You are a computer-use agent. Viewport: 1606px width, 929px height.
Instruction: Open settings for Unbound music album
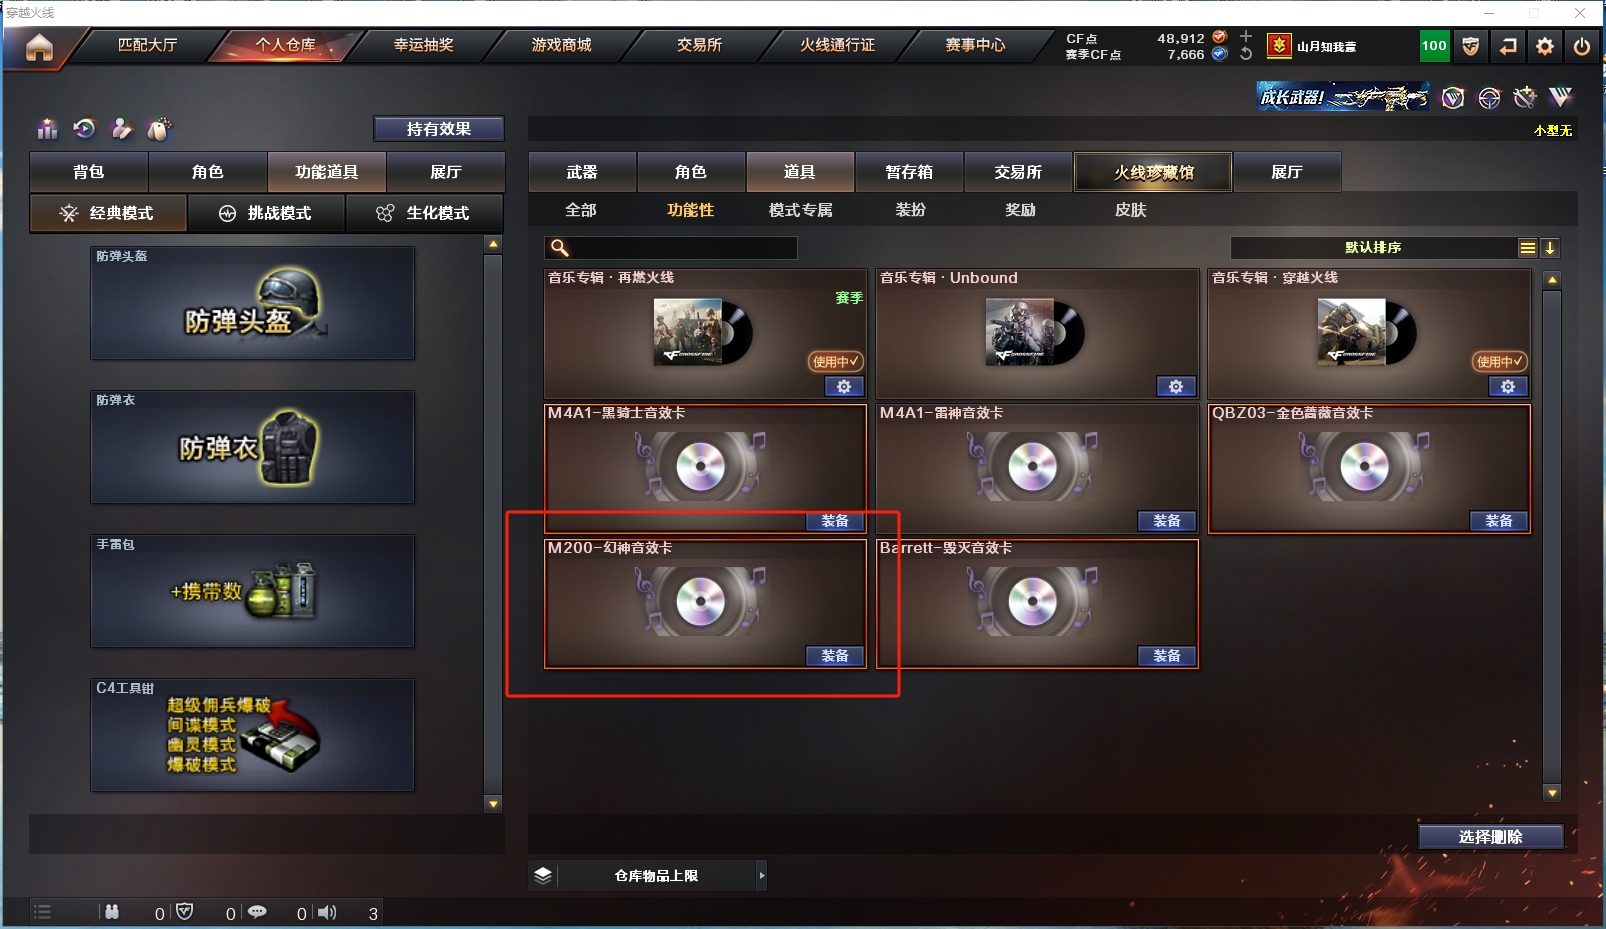pyautogui.click(x=1176, y=386)
